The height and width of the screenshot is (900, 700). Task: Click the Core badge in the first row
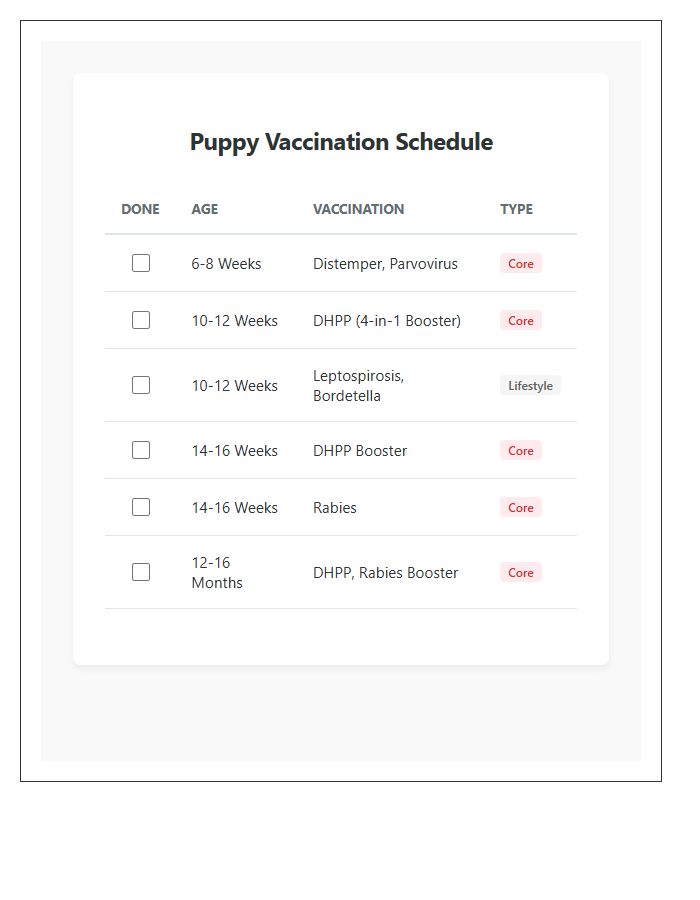[520, 263]
